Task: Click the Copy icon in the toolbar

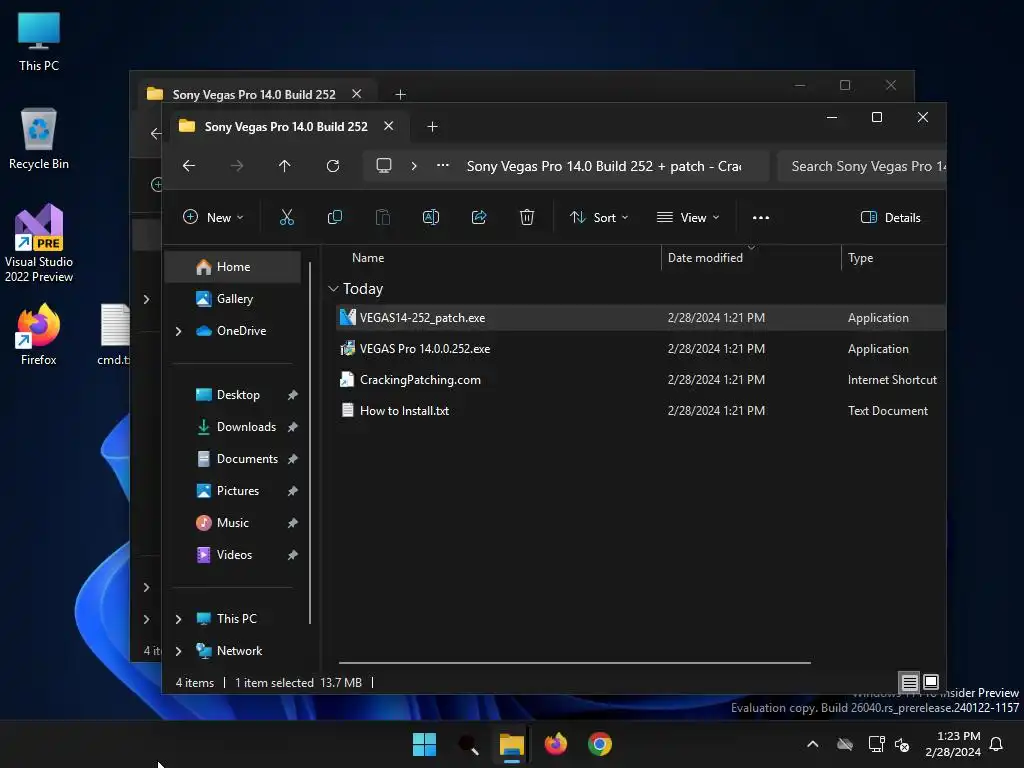Action: (334, 217)
